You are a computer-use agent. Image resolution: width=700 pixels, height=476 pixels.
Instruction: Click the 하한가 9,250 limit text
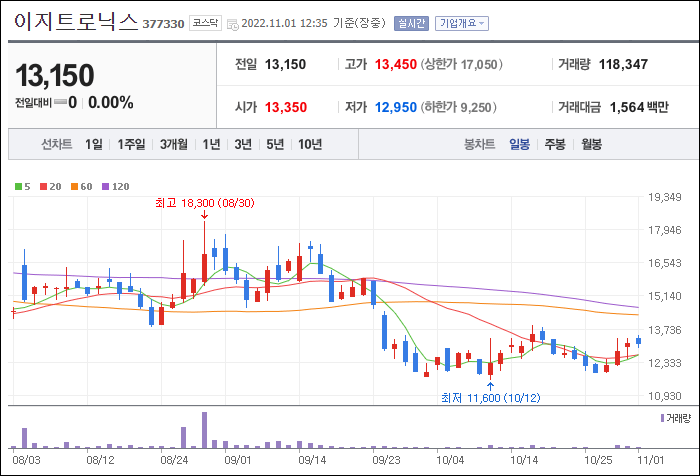458,107
